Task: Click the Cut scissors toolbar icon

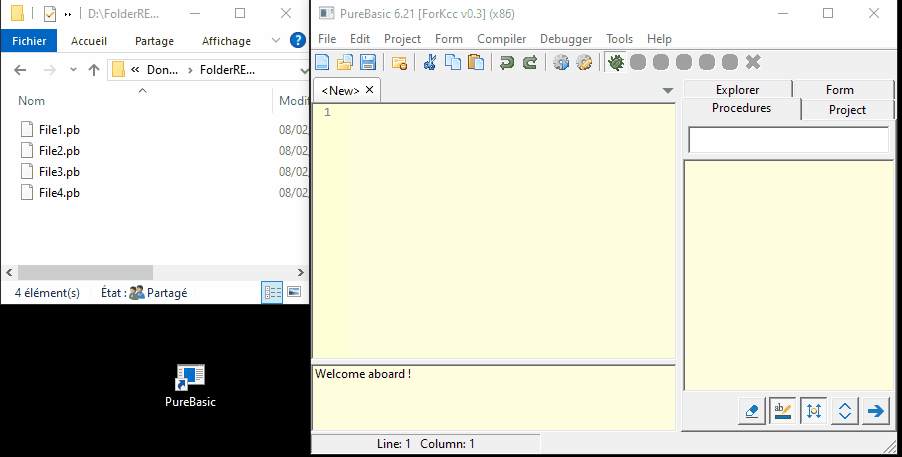Action: [x=430, y=62]
